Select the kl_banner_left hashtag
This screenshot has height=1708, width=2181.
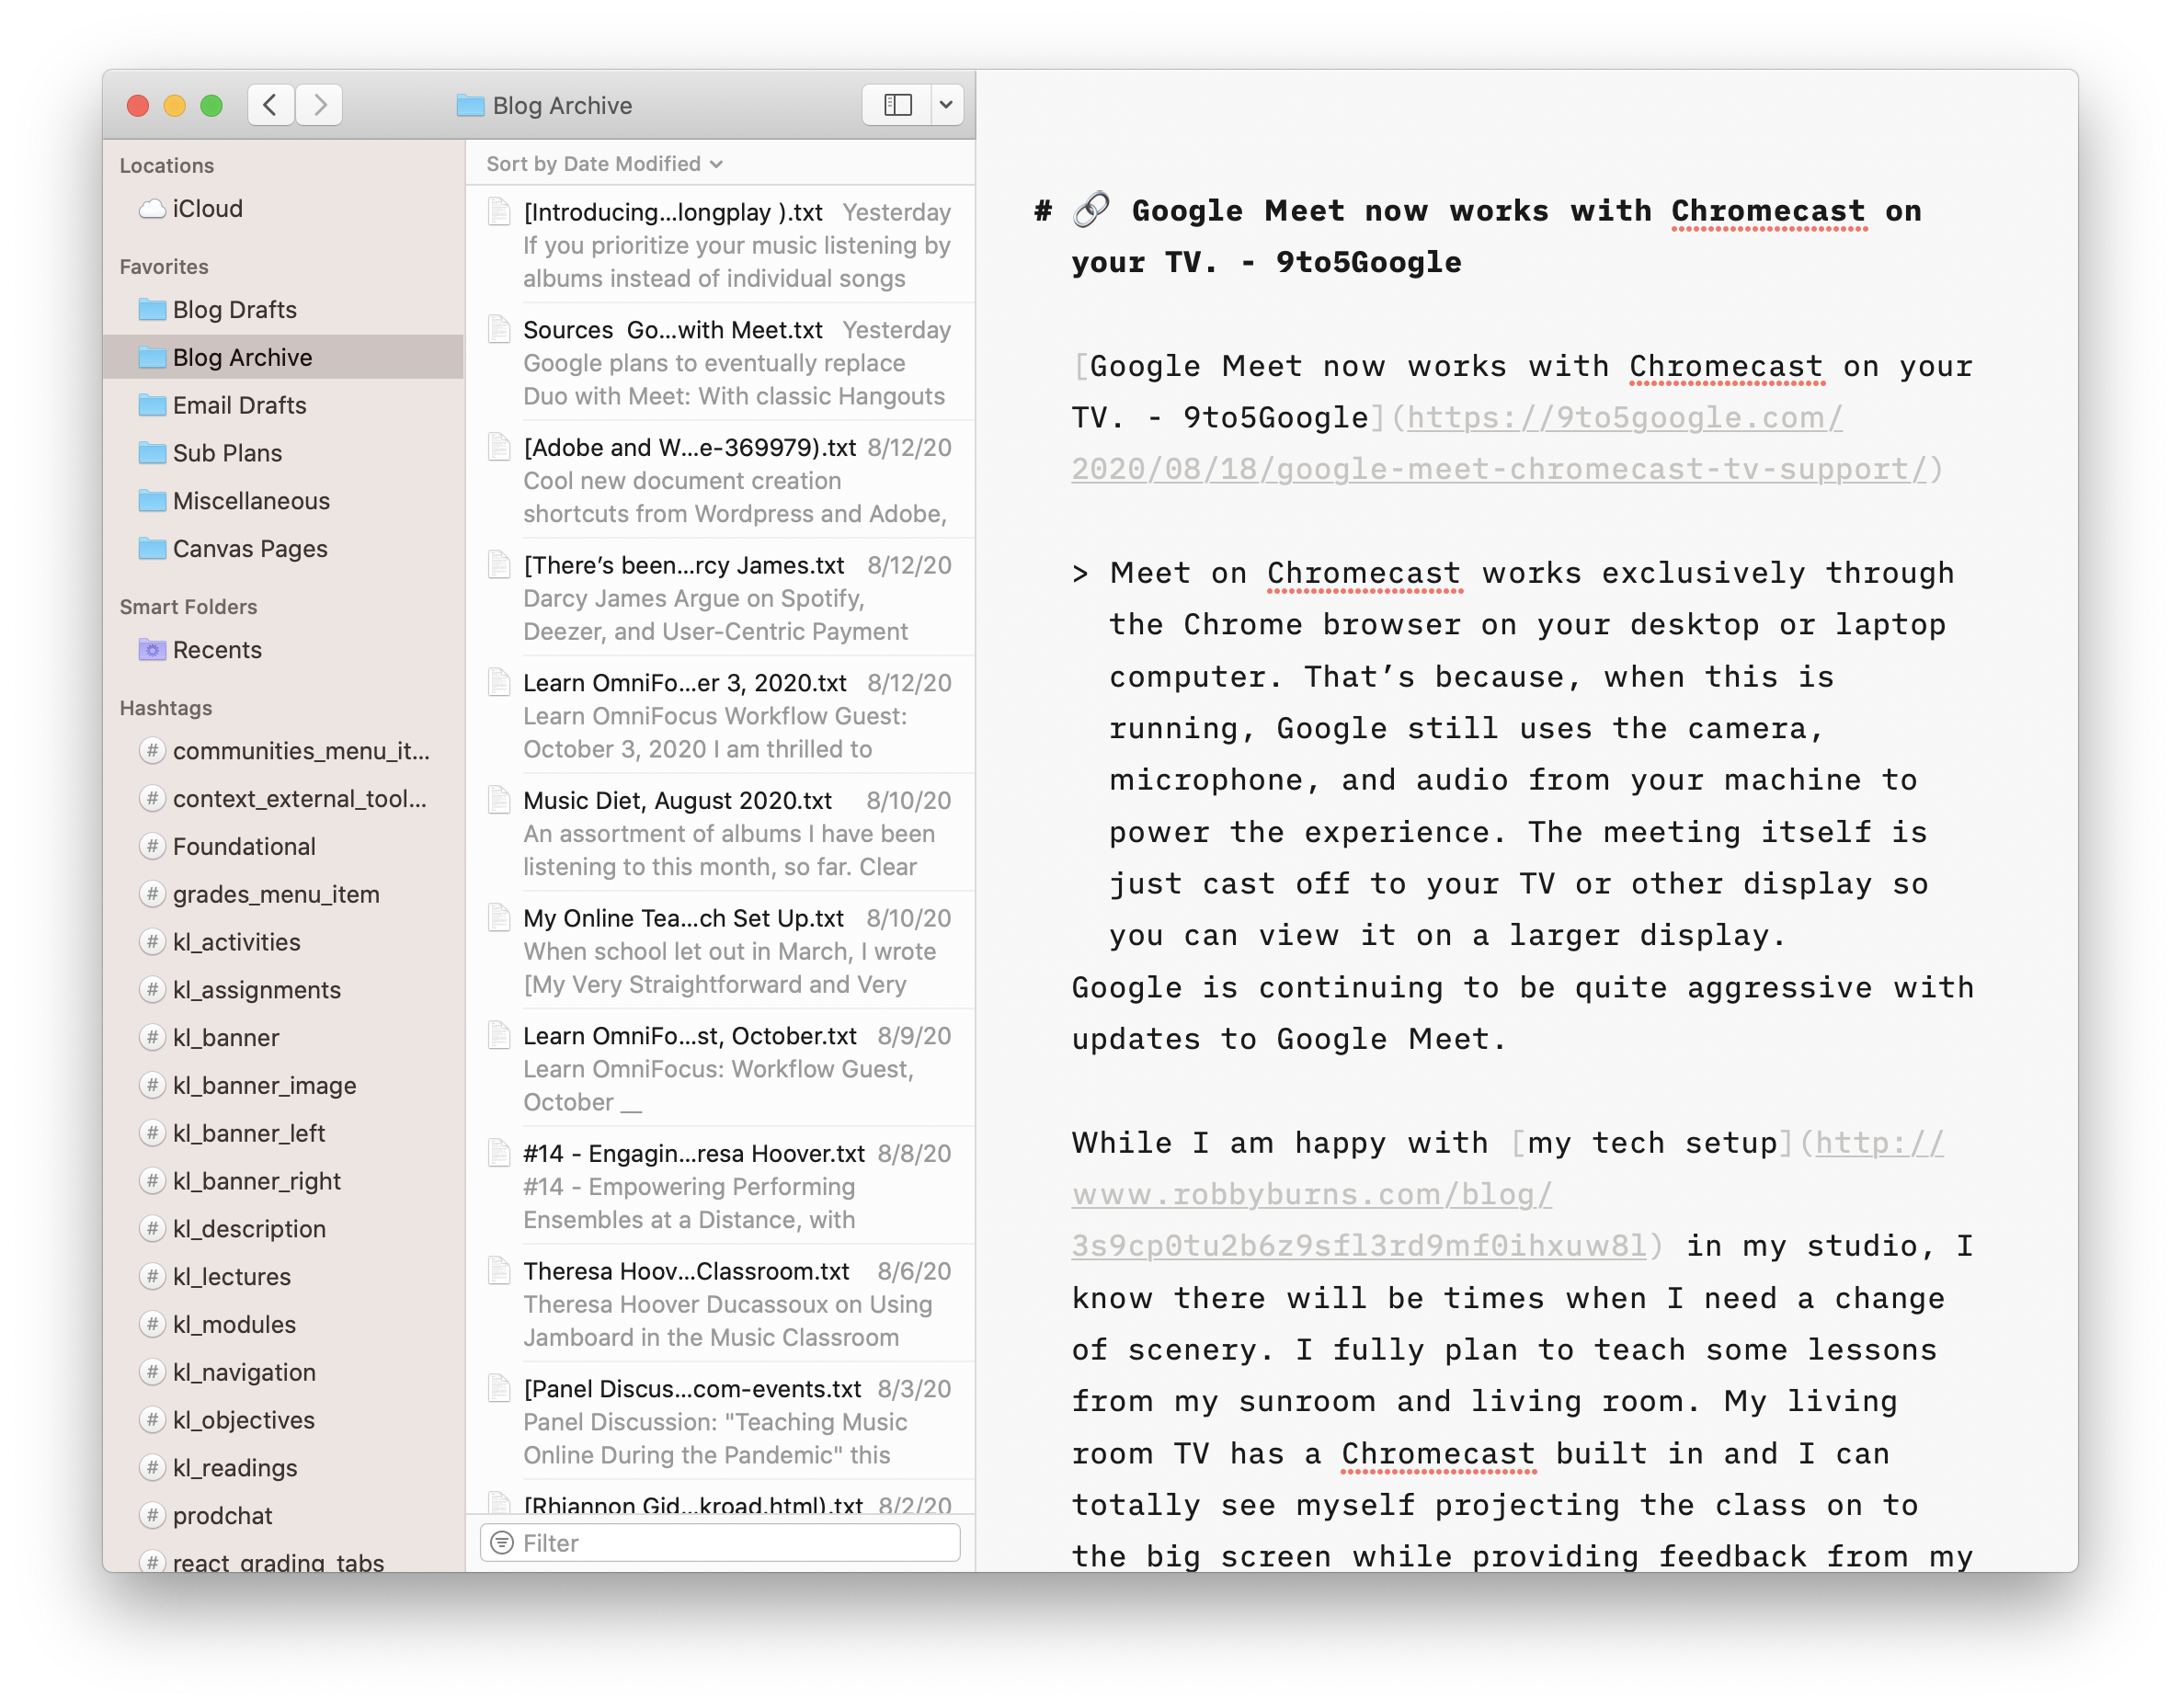click(x=283, y=1133)
